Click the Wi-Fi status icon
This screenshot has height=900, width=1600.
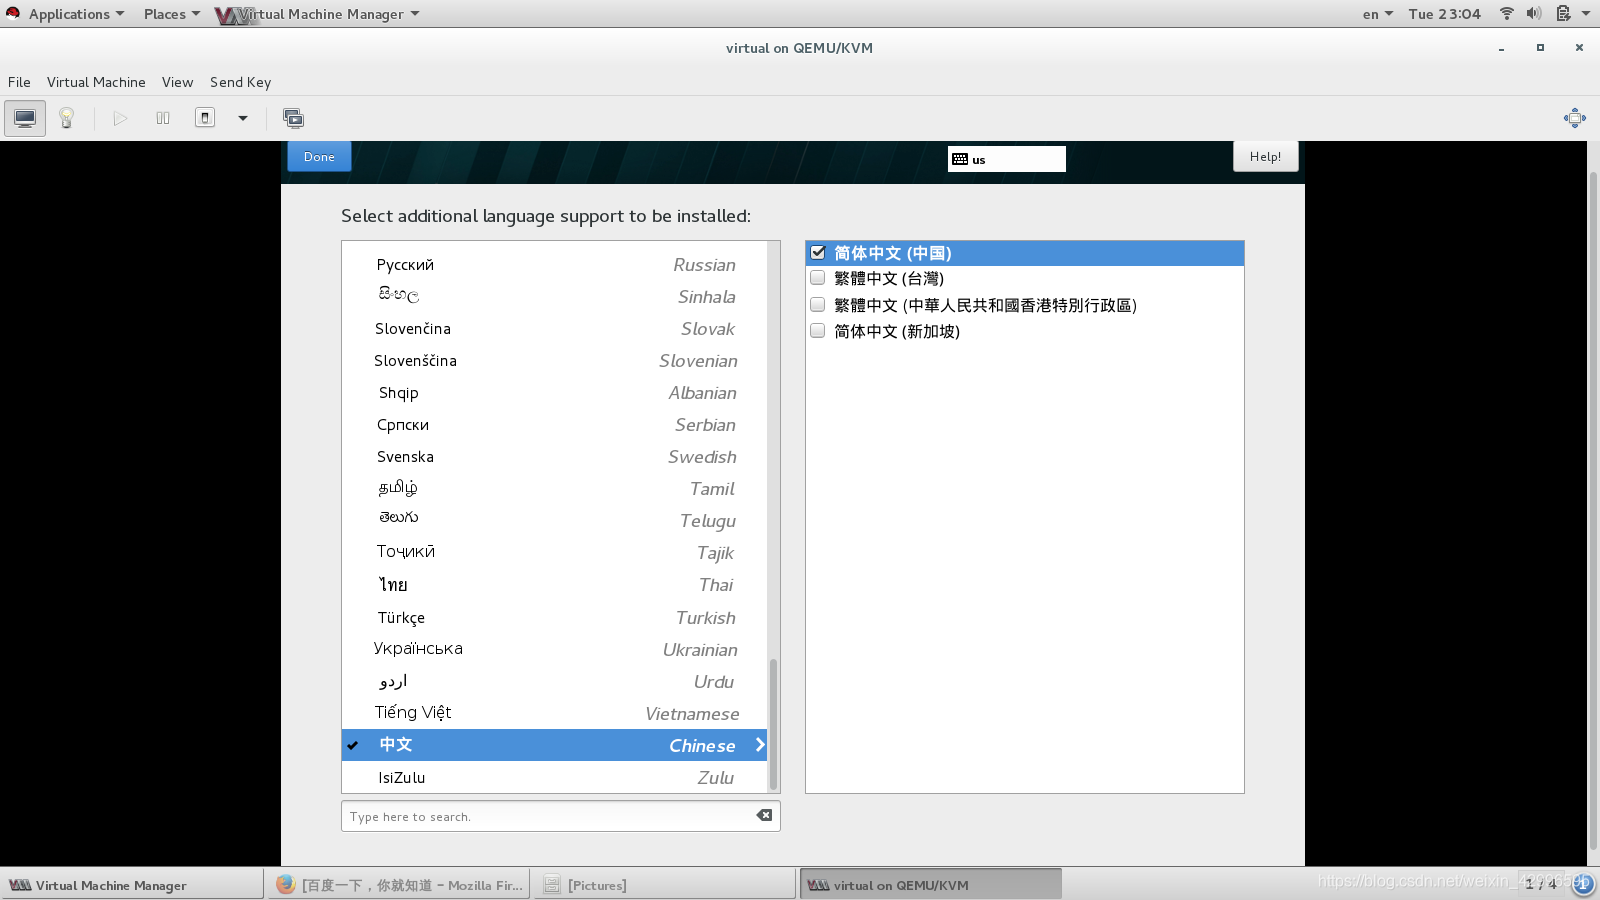tap(1506, 13)
